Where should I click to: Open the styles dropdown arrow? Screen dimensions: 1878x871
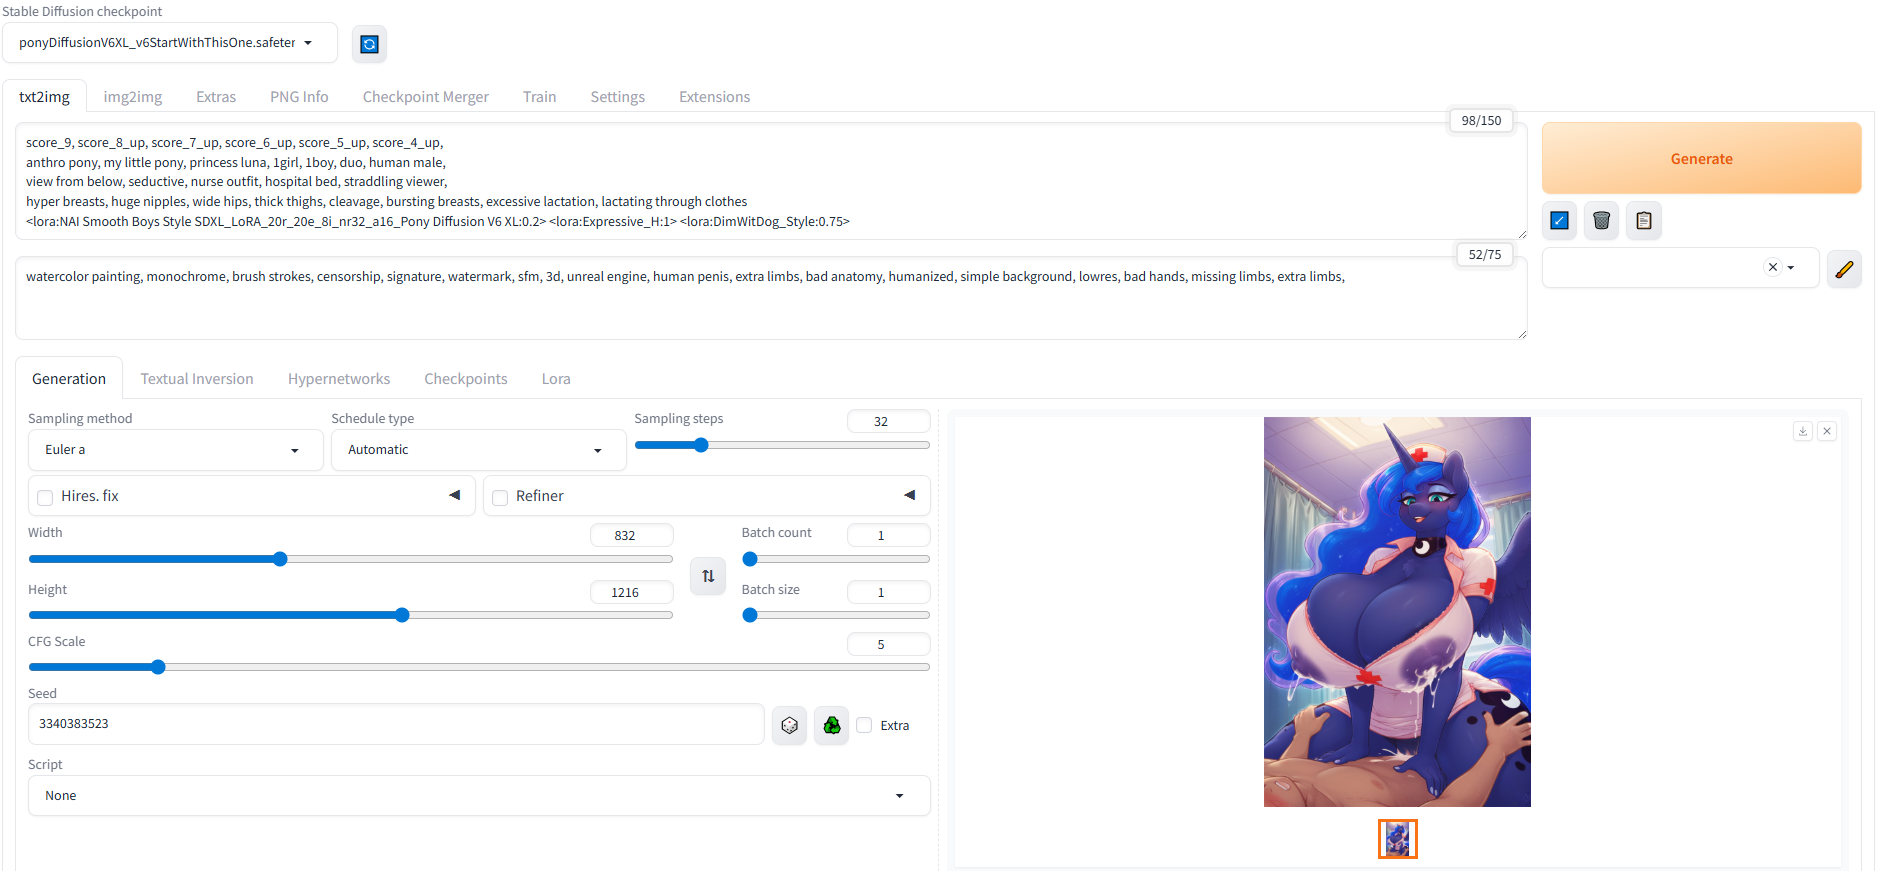point(1791,268)
